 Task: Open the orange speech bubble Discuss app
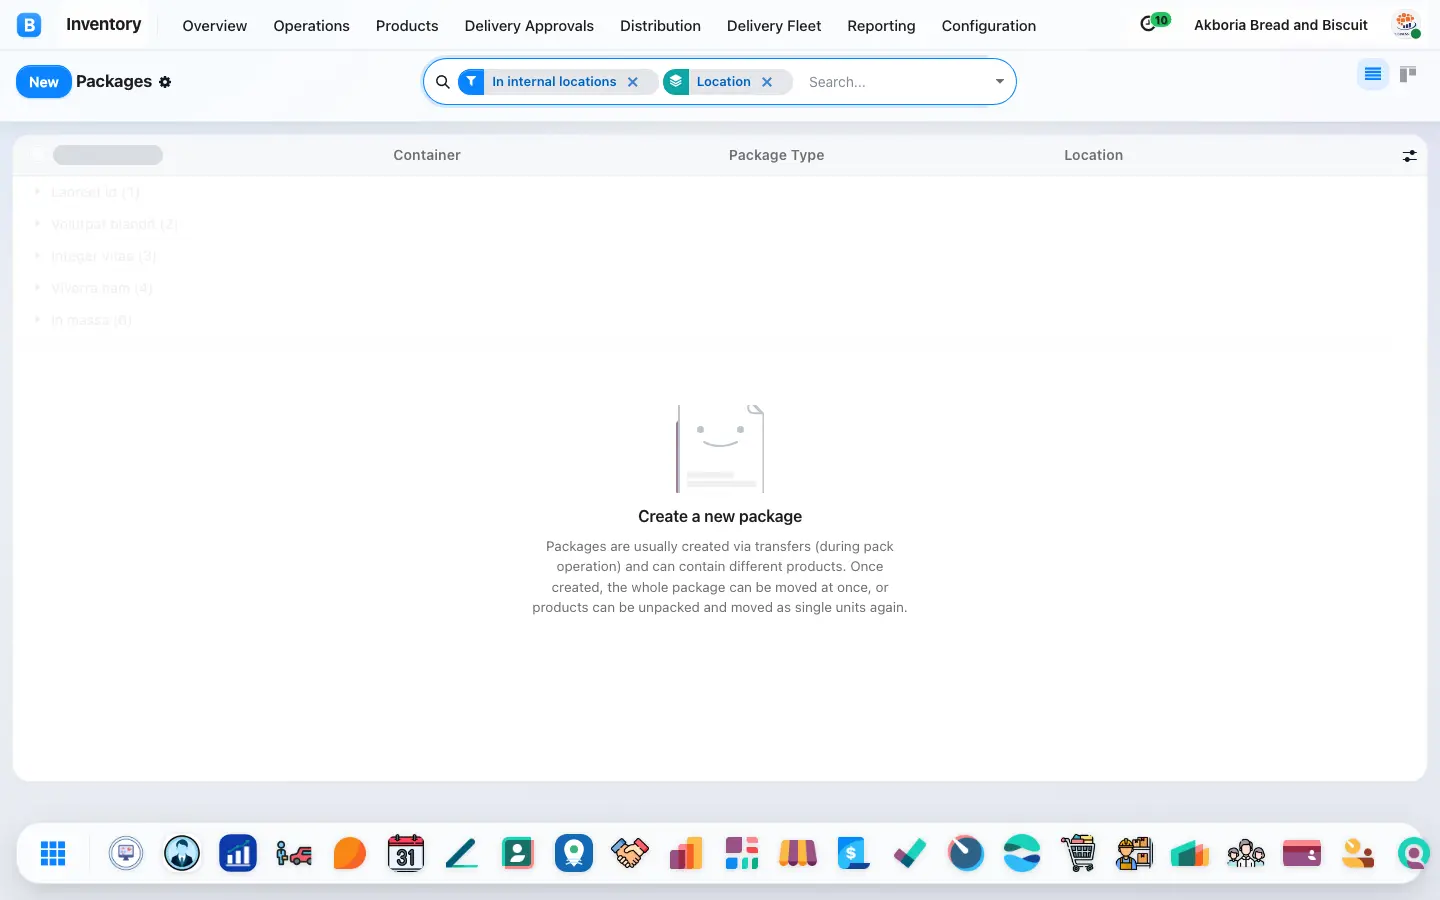click(350, 853)
